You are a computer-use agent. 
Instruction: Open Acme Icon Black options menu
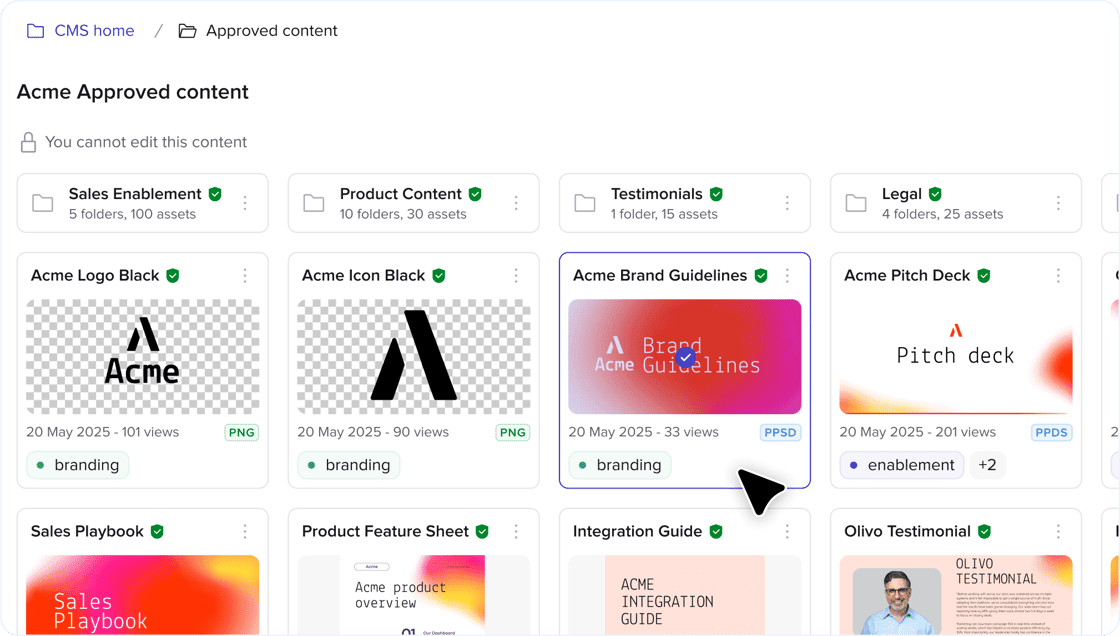coord(516,275)
